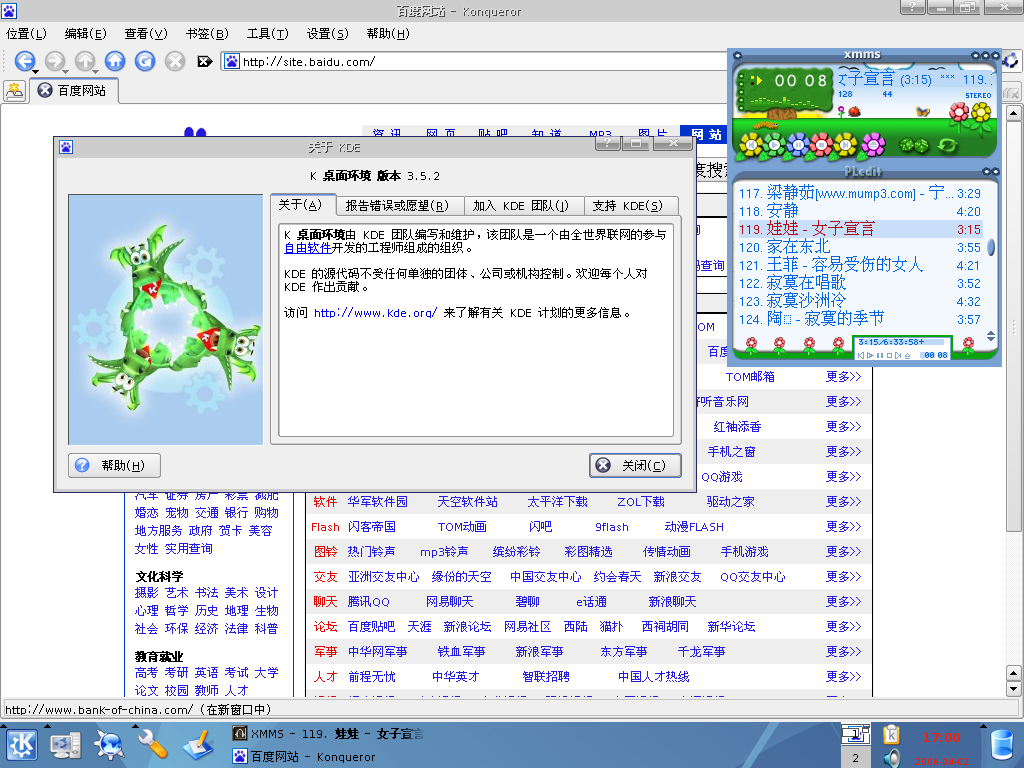
Task: Open the 查看(V) menu
Action: pyautogui.click(x=146, y=33)
